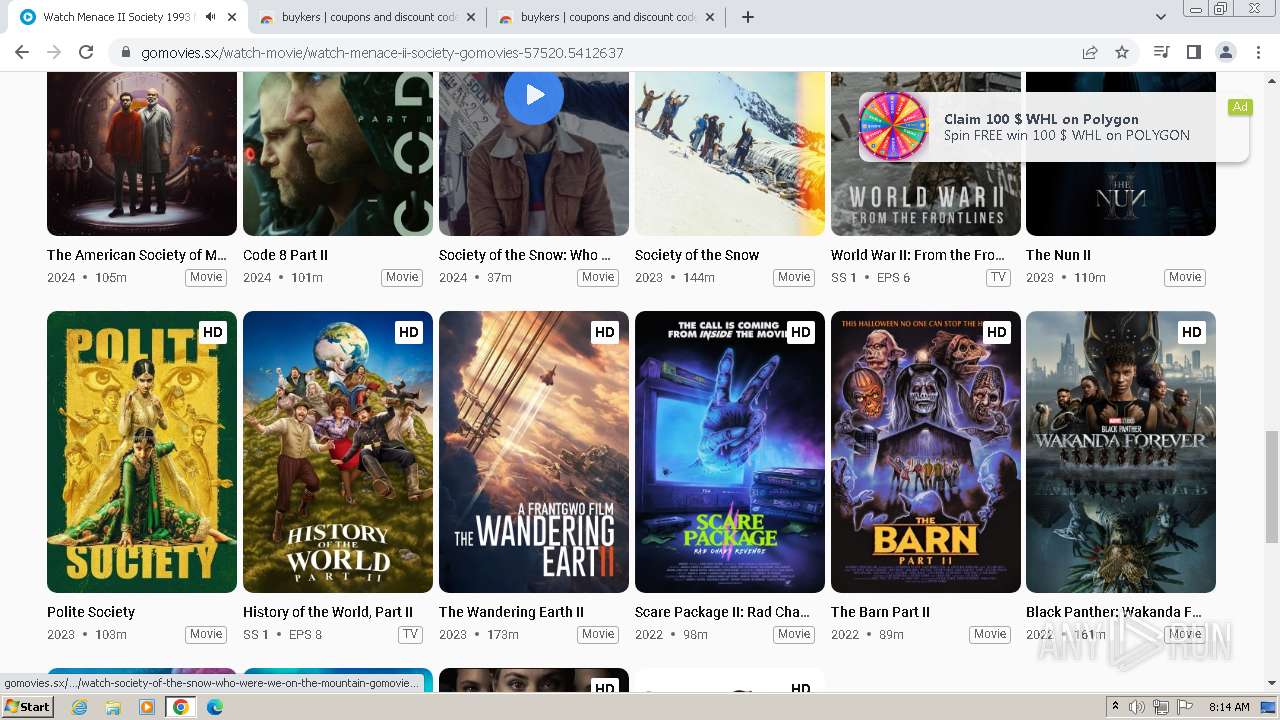Image resolution: width=1280 pixels, height=720 pixels.
Task: Bookmark this page with the star icon
Action: pyautogui.click(x=1122, y=52)
